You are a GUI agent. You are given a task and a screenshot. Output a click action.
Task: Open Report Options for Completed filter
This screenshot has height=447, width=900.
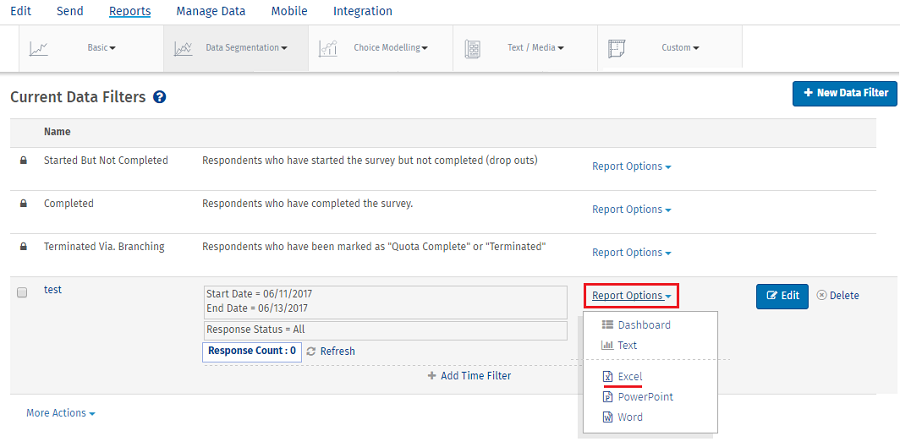point(631,210)
